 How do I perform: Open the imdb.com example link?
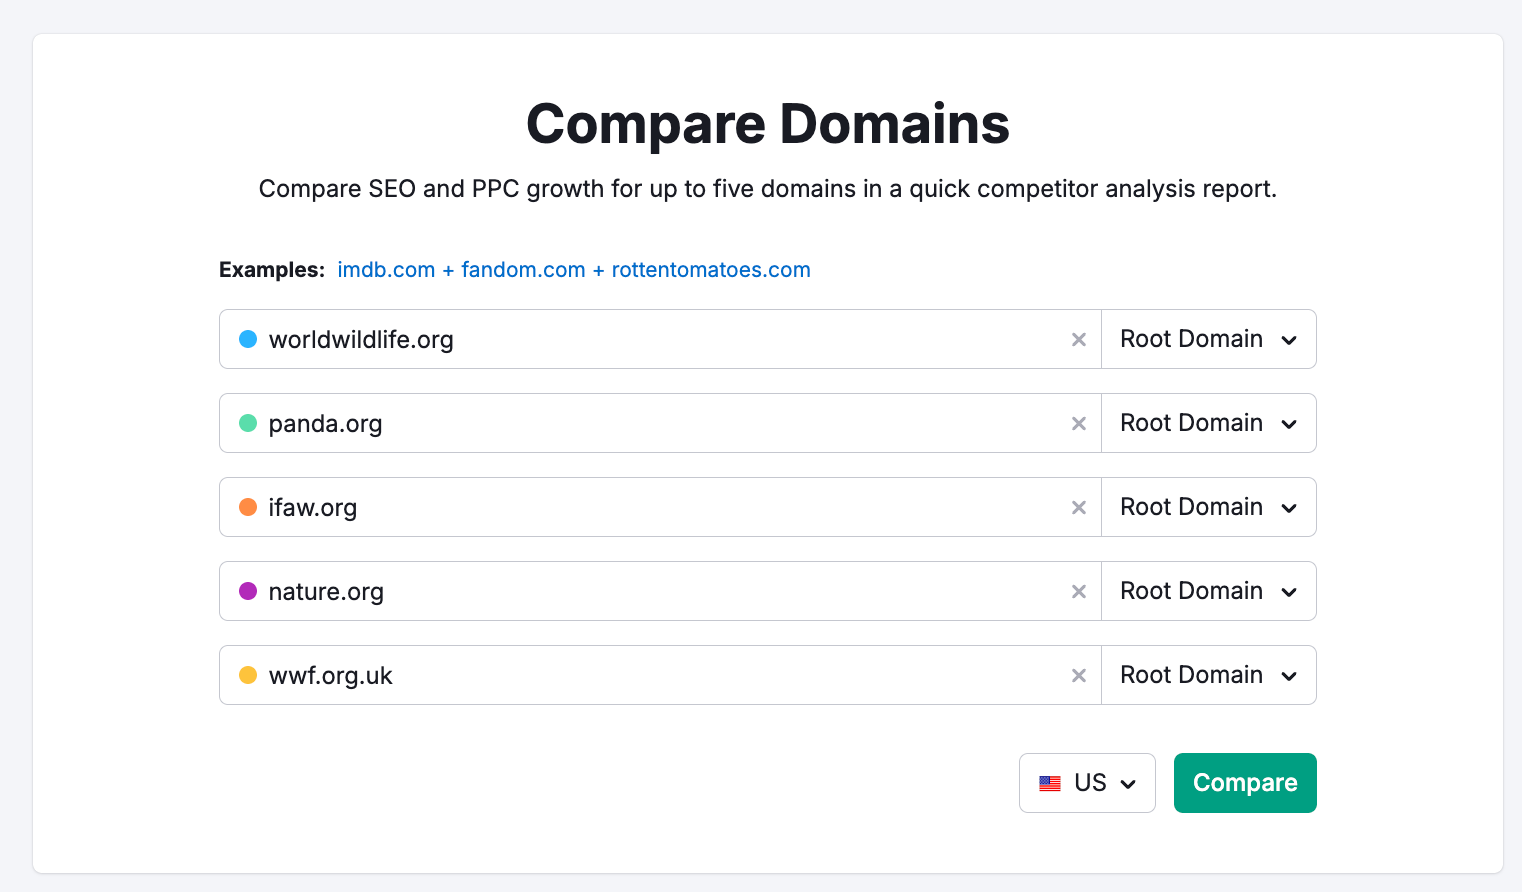(386, 269)
